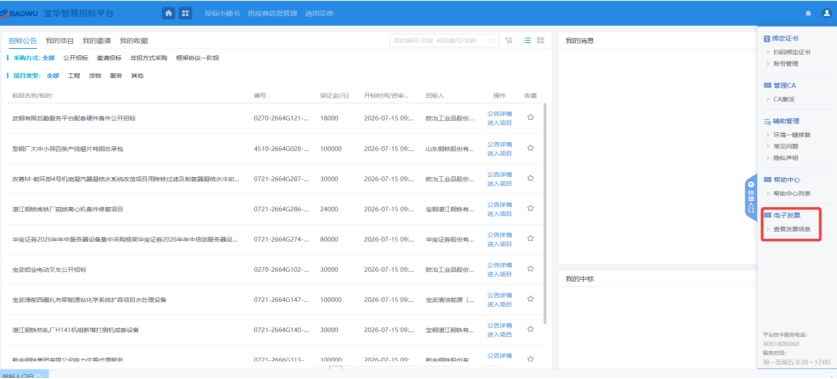Open 通用菜单 in top menu
The width and height of the screenshot is (837, 379).
(x=319, y=13)
